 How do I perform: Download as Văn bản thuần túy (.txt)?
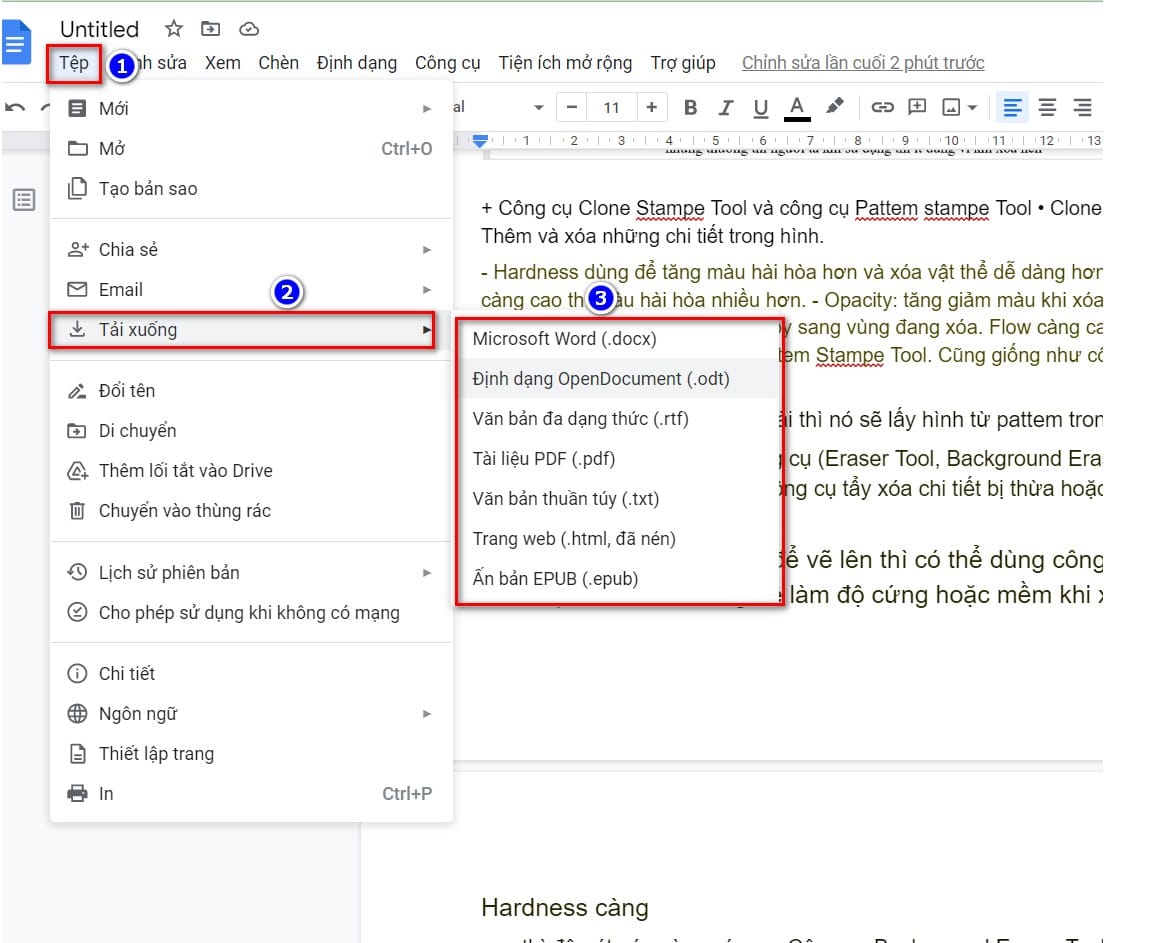(x=619, y=499)
